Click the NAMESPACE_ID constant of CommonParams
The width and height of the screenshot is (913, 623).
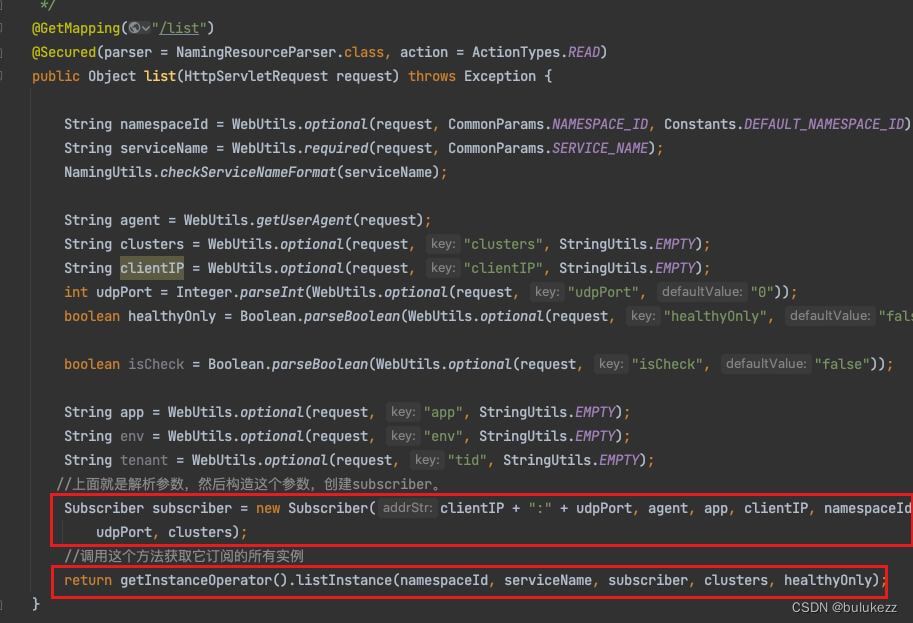coord(600,124)
